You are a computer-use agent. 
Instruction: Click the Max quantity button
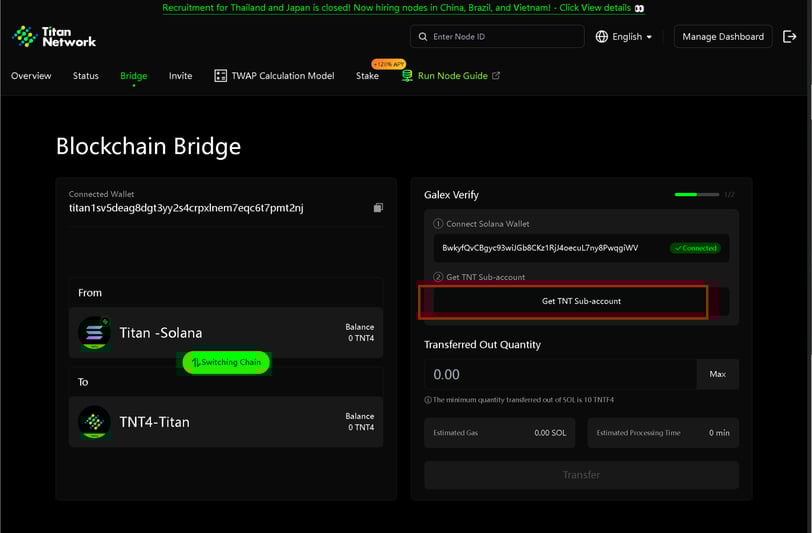pyautogui.click(x=717, y=374)
